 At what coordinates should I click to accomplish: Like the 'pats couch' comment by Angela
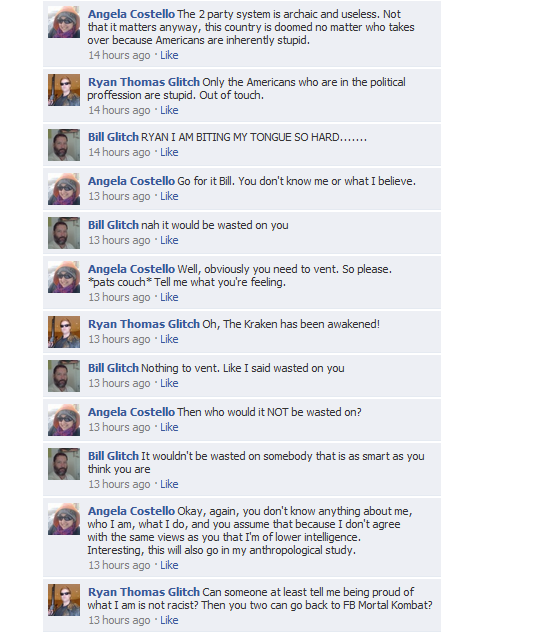point(169,297)
